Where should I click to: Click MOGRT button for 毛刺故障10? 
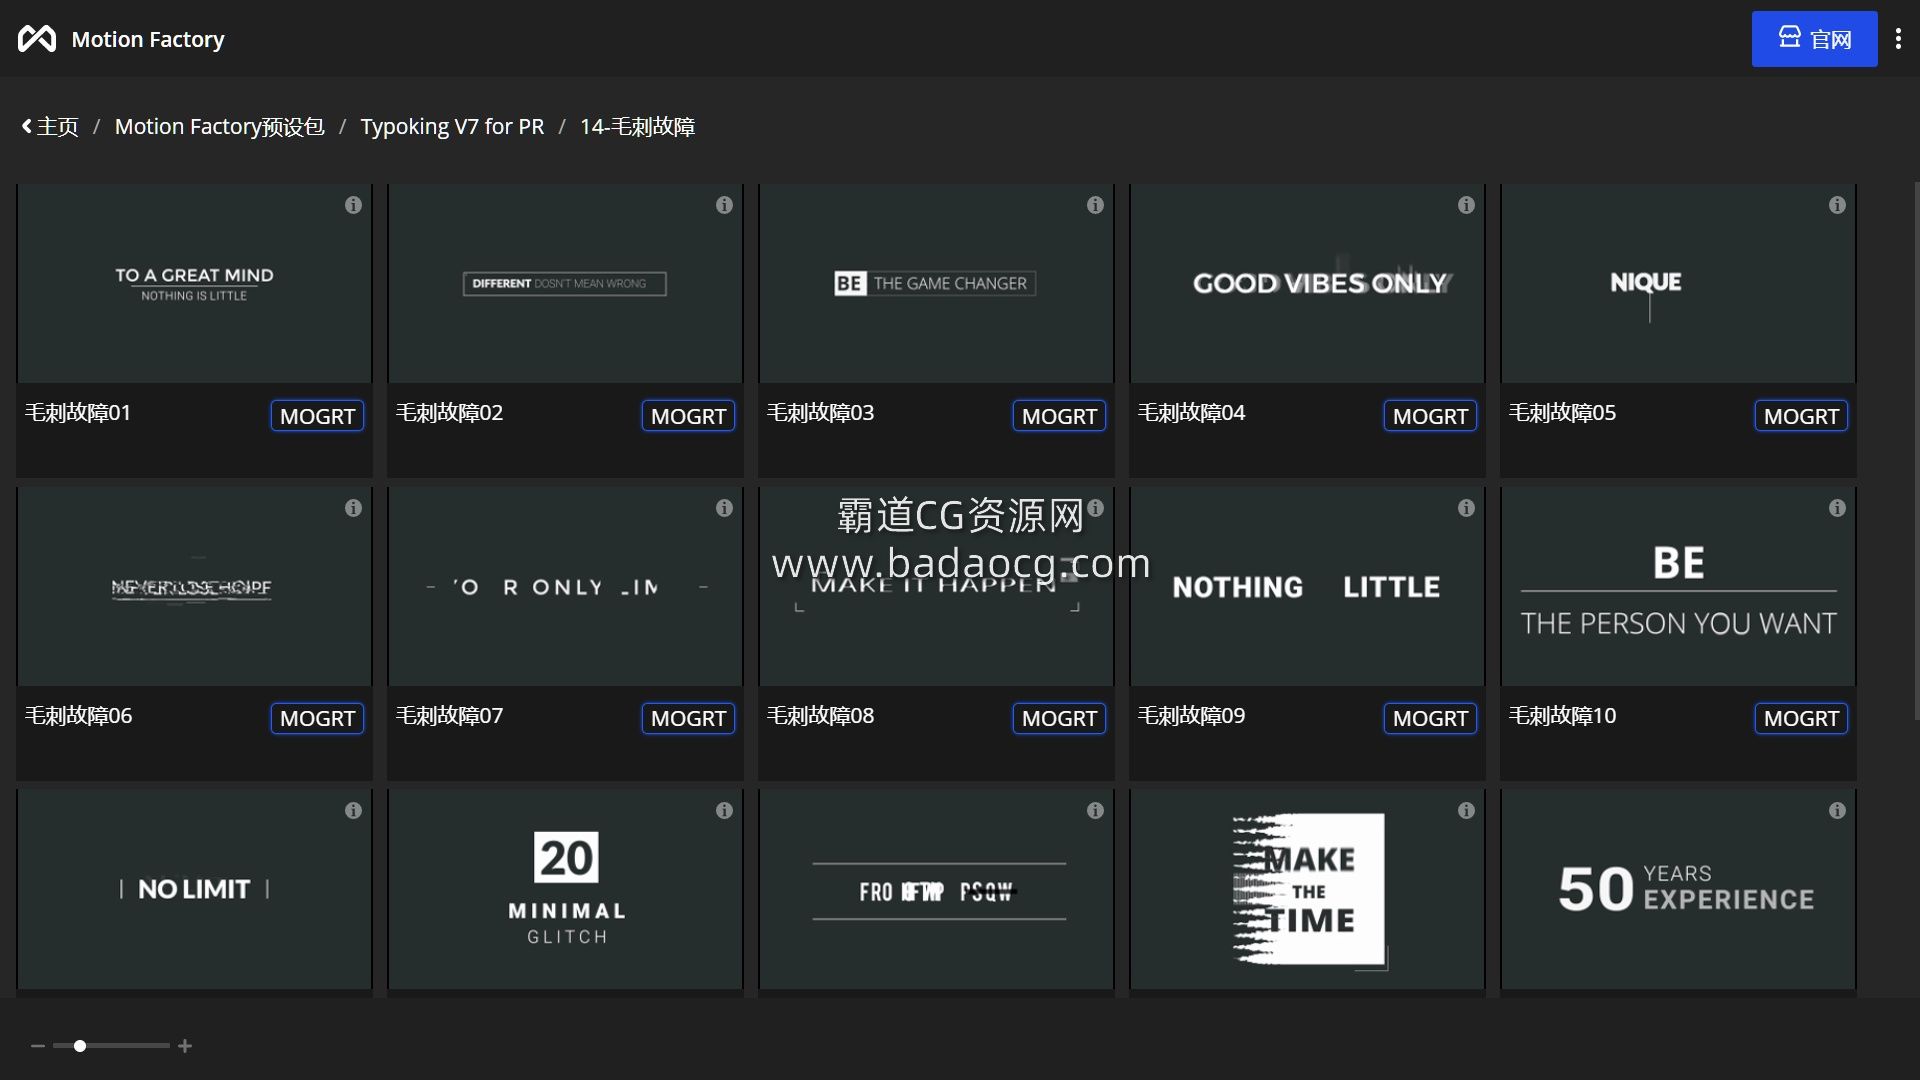[1801, 718]
